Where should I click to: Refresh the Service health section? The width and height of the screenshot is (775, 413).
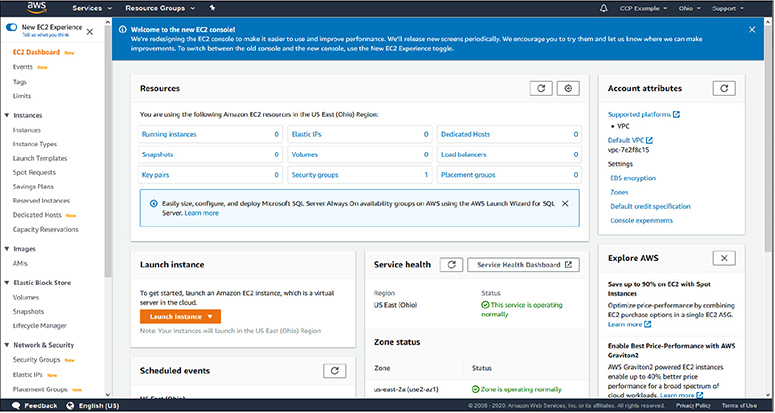pos(450,265)
